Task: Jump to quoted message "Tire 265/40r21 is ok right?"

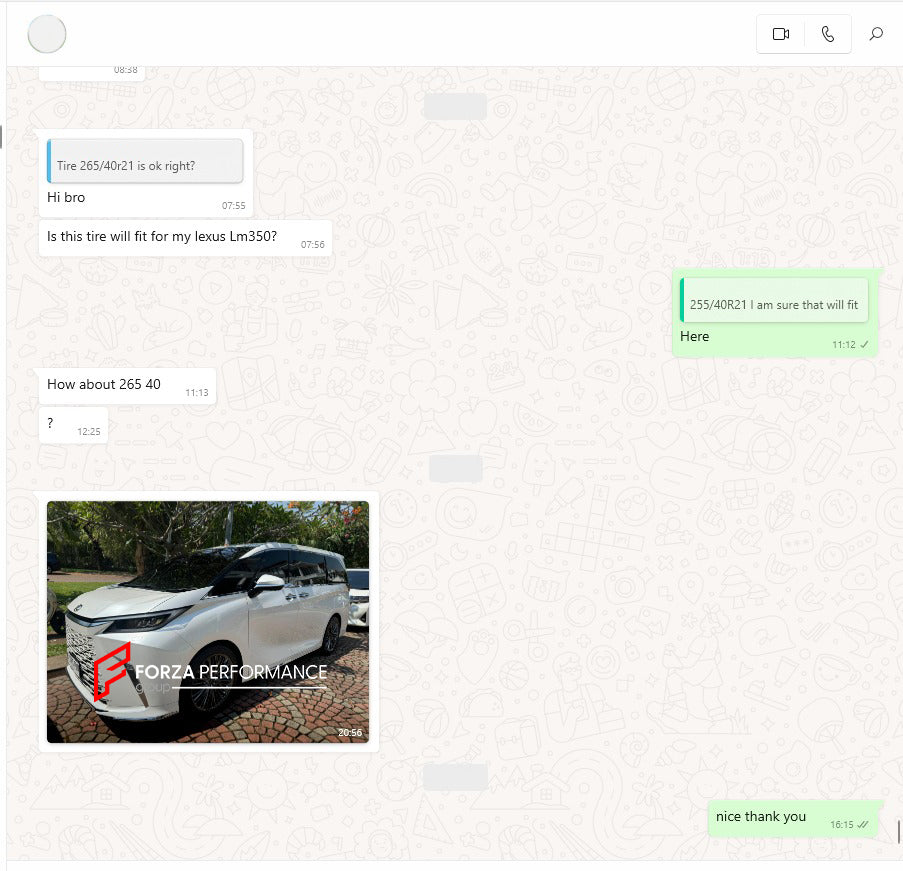Action: click(146, 161)
